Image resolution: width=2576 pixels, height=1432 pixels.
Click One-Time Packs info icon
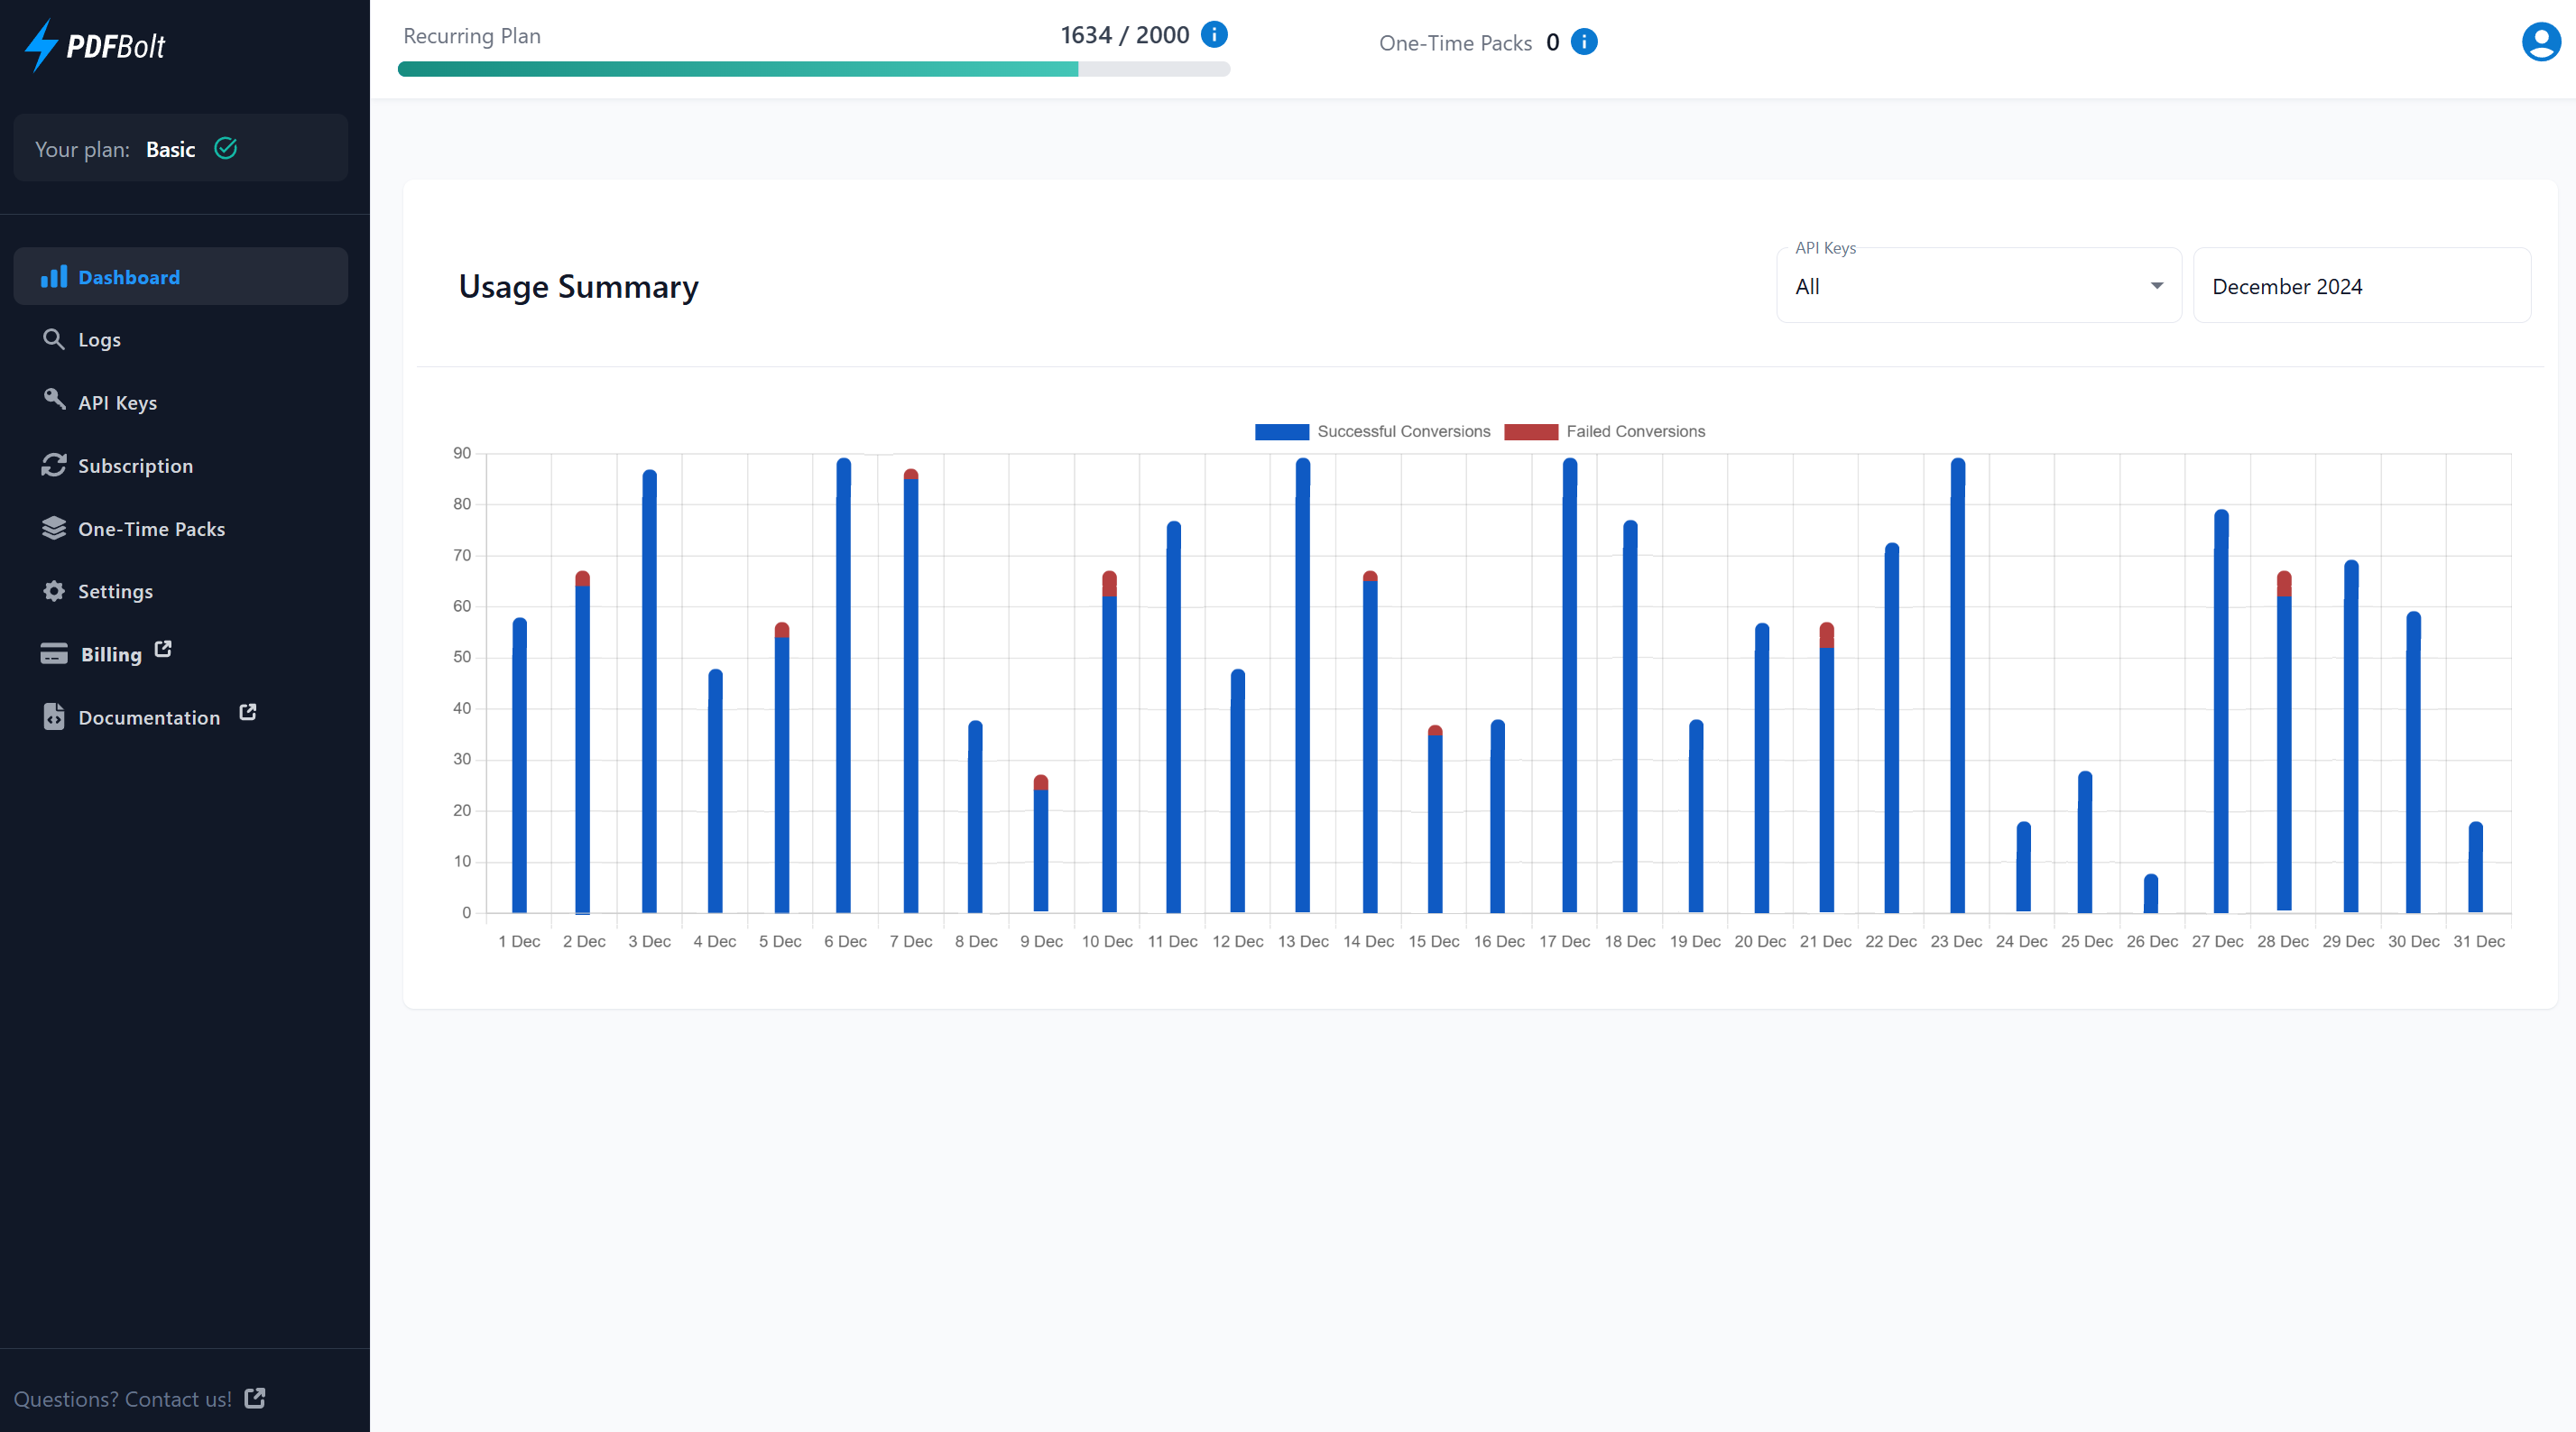coord(1584,42)
